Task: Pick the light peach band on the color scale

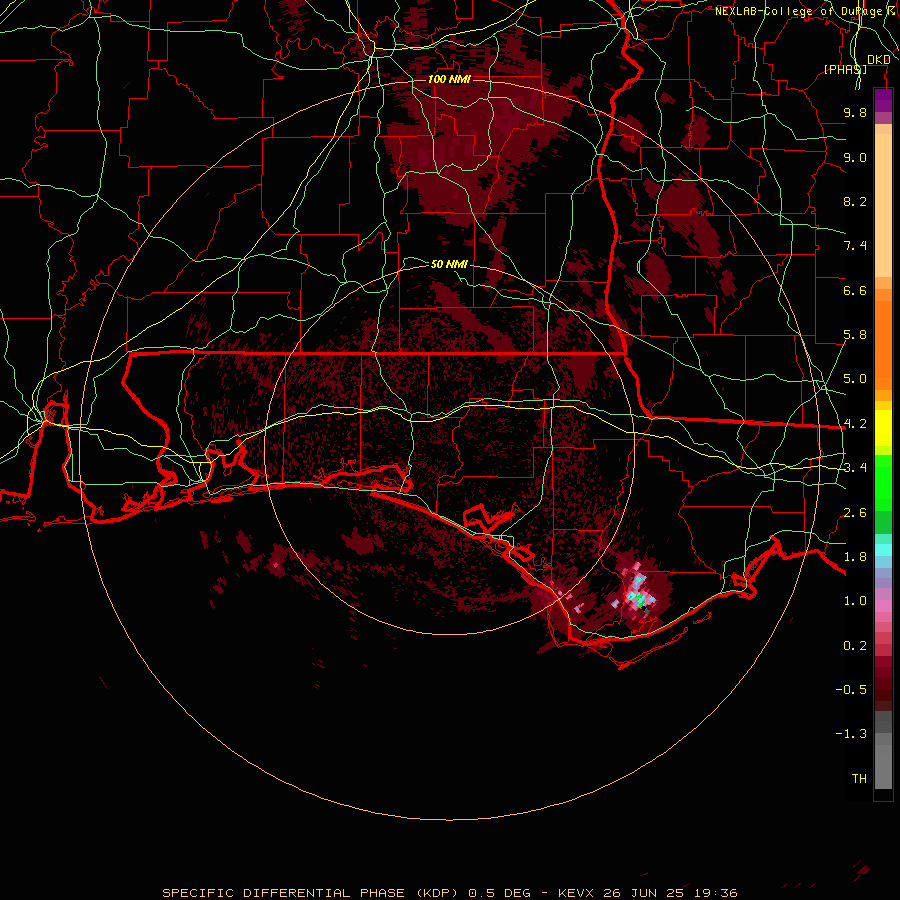Action: [883, 205]
